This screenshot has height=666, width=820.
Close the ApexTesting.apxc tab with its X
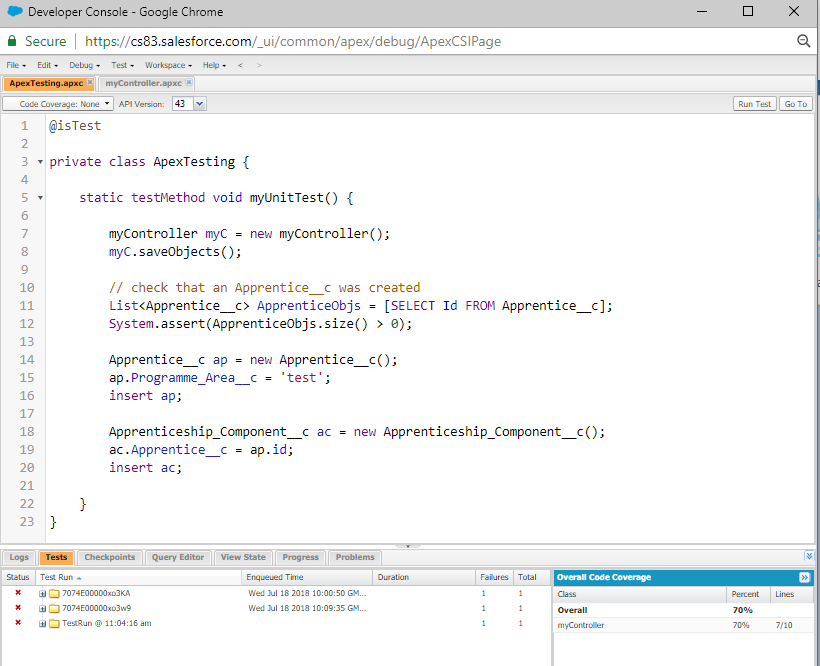pos(90,83)
